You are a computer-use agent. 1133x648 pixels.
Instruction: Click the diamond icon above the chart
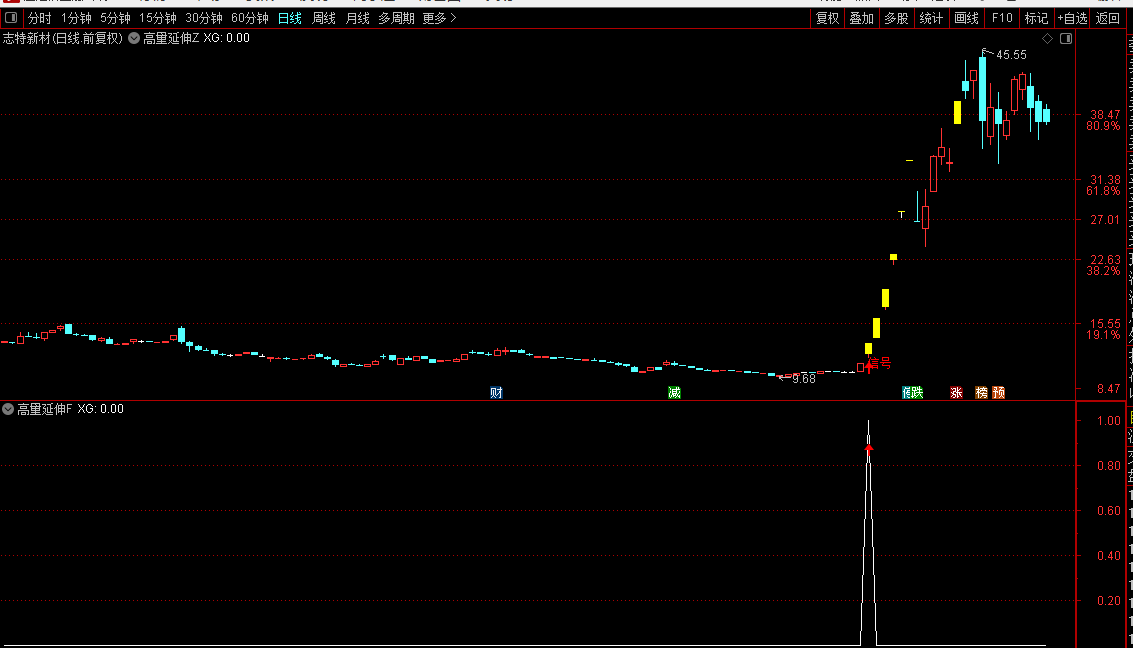1047,38
